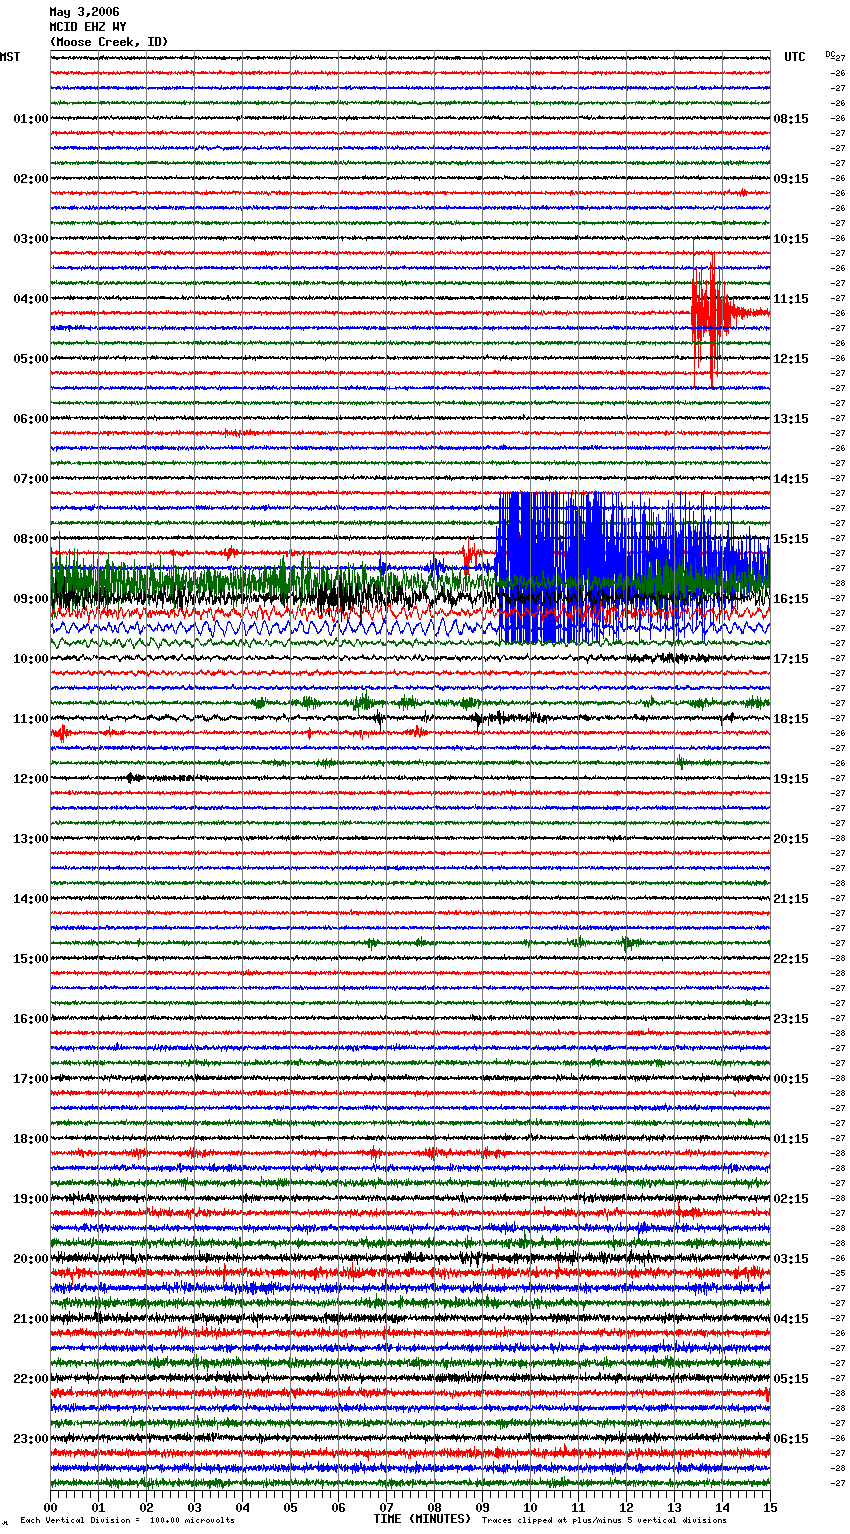
Task: Click the 'MST' time zone header
Action: pyautogui.click(x=10, y=57)
